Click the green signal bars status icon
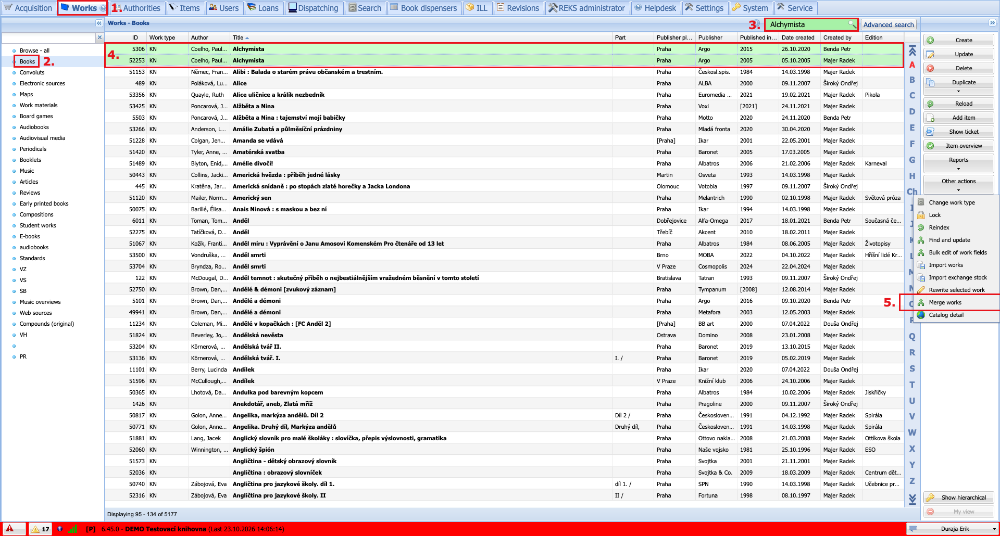The image size is (1000, 536). tap(72, 529)
